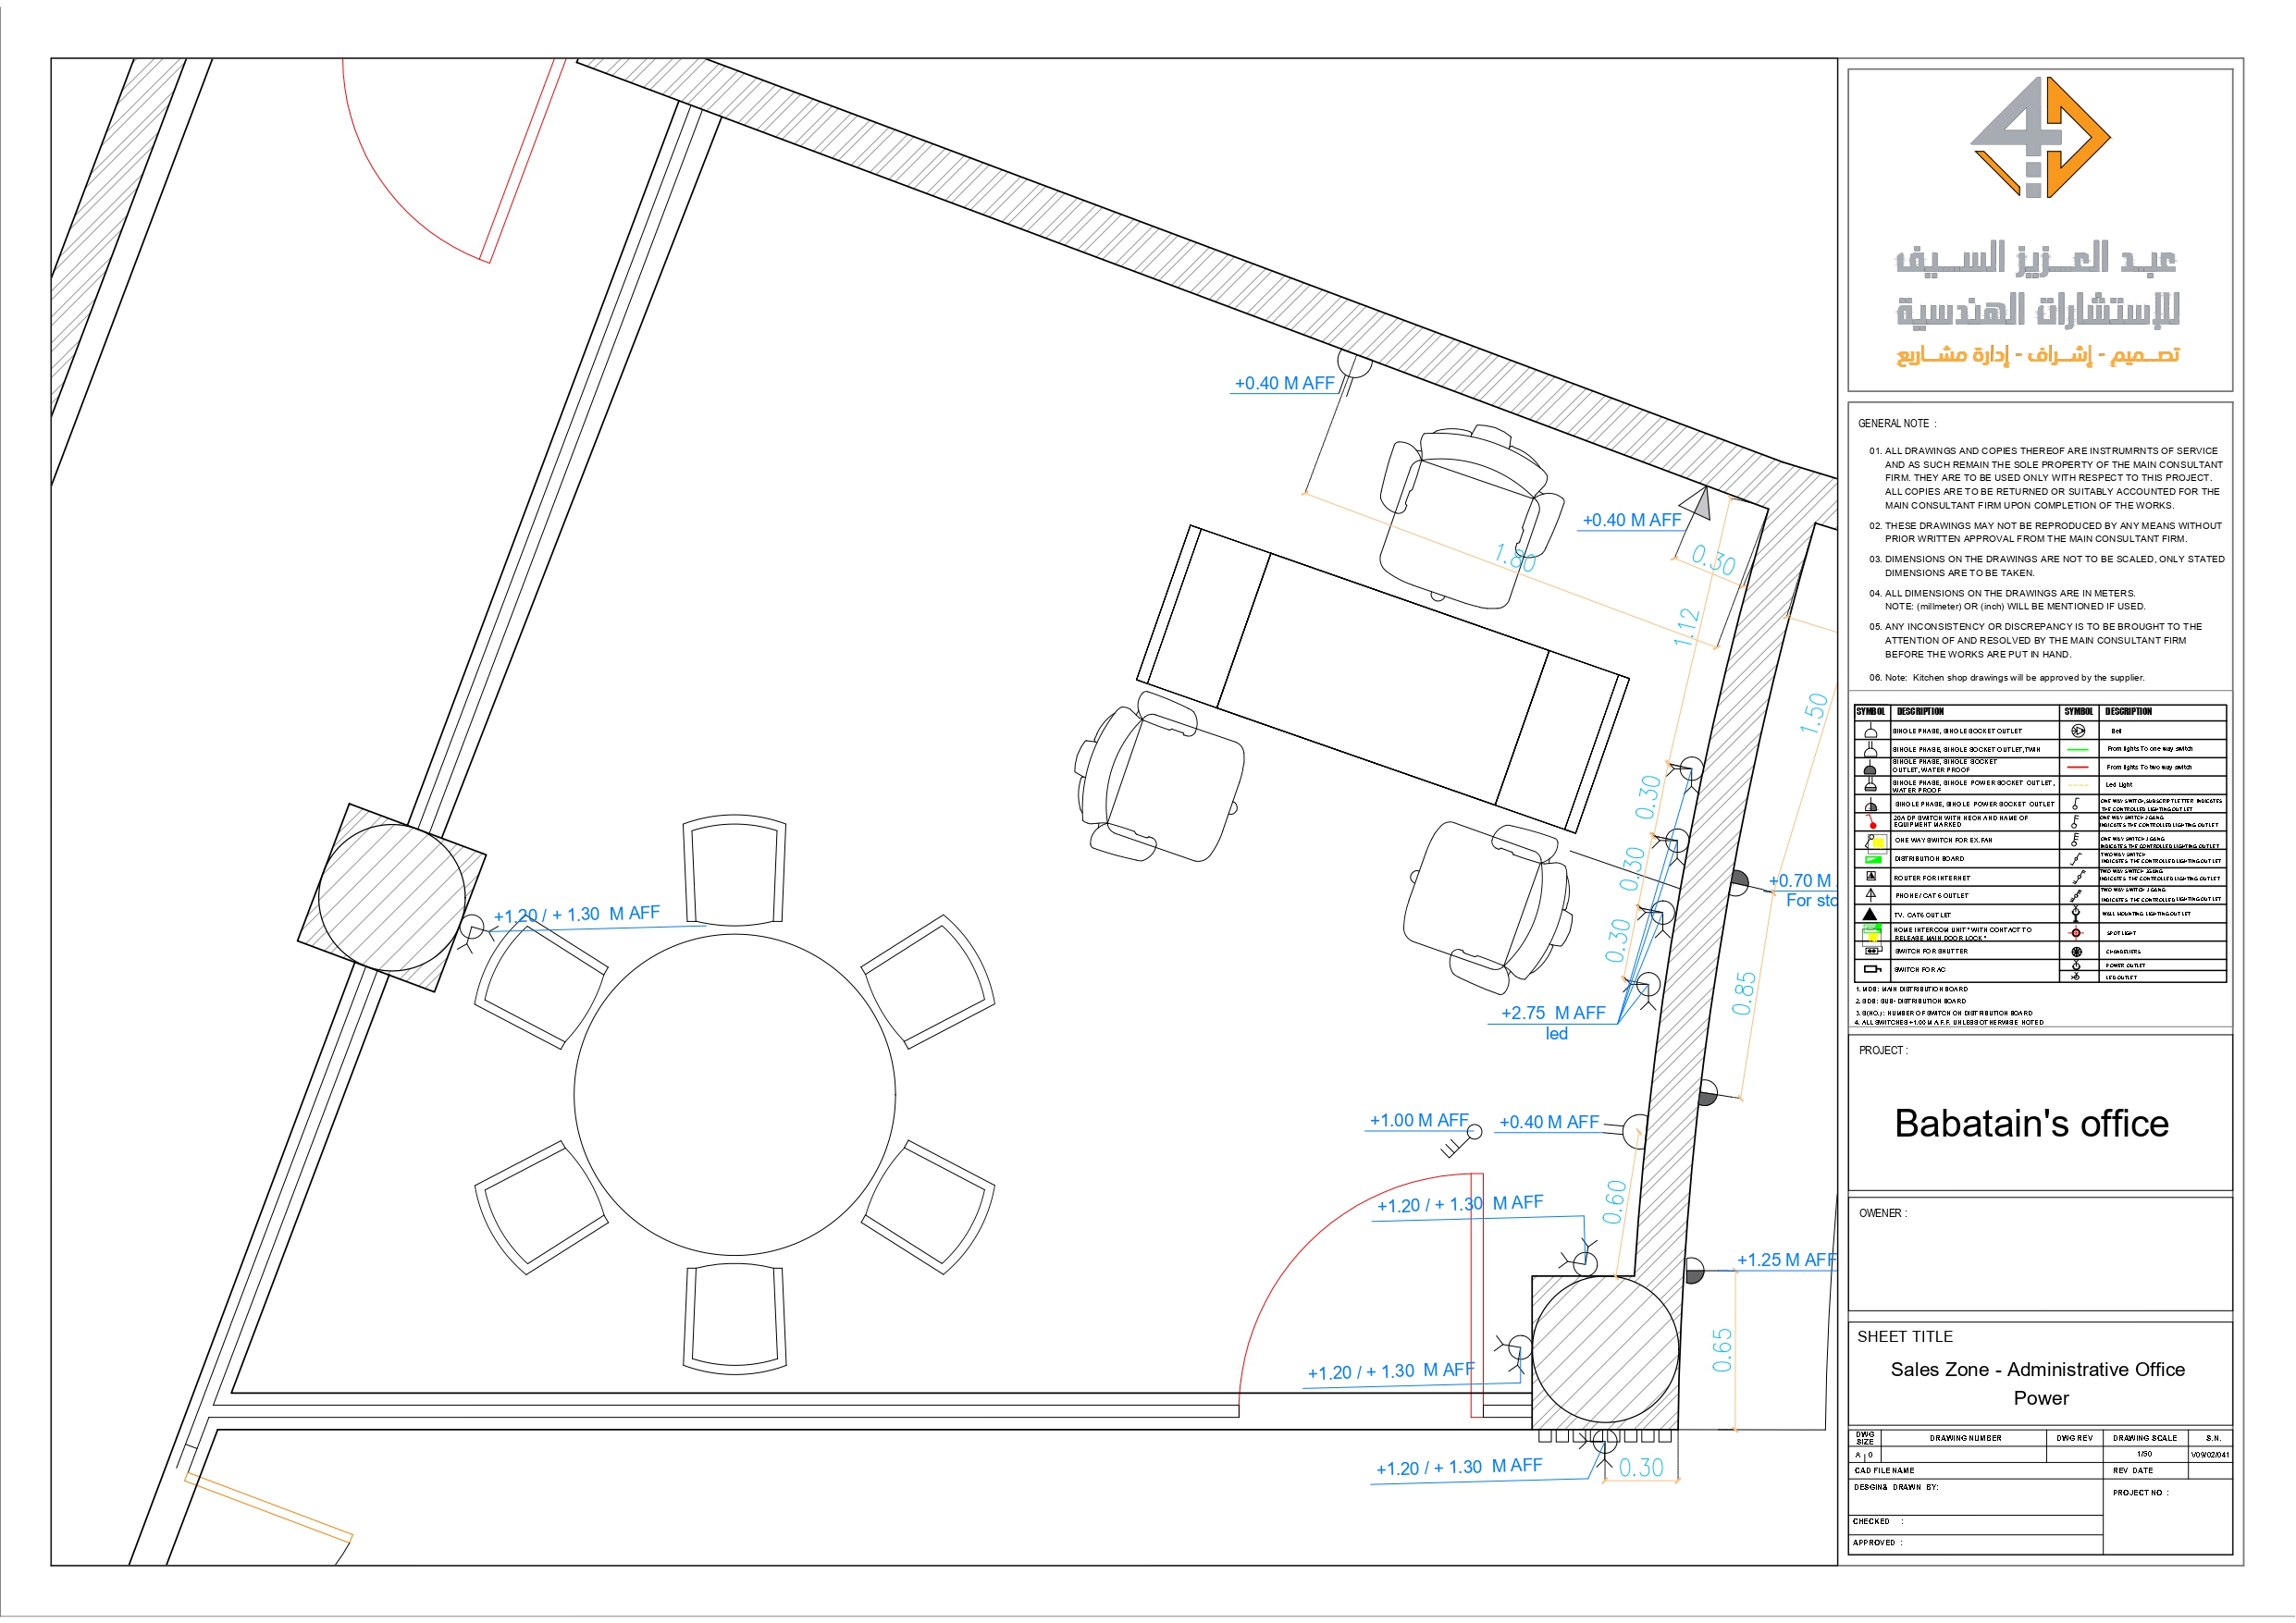Select the Phone/CAT6 outlet symbol
Viewport: 2296px width, 1623px height.
1871,896
